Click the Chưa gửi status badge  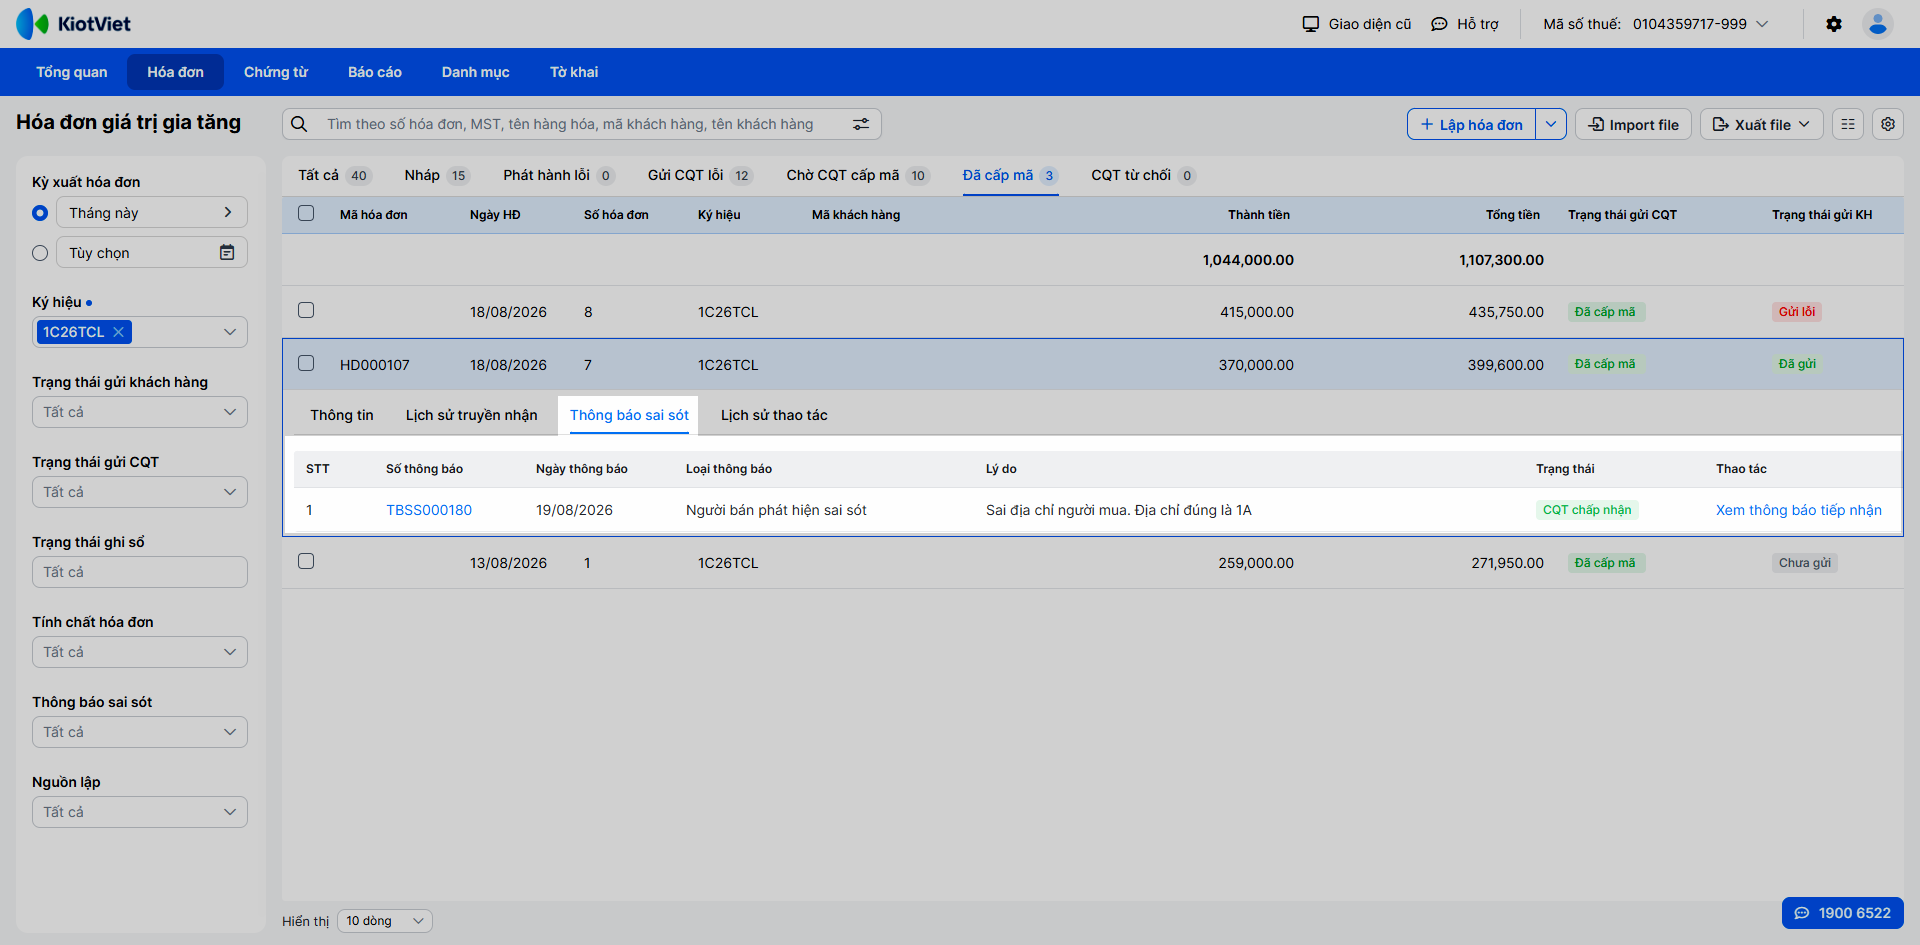(1805, 563)
